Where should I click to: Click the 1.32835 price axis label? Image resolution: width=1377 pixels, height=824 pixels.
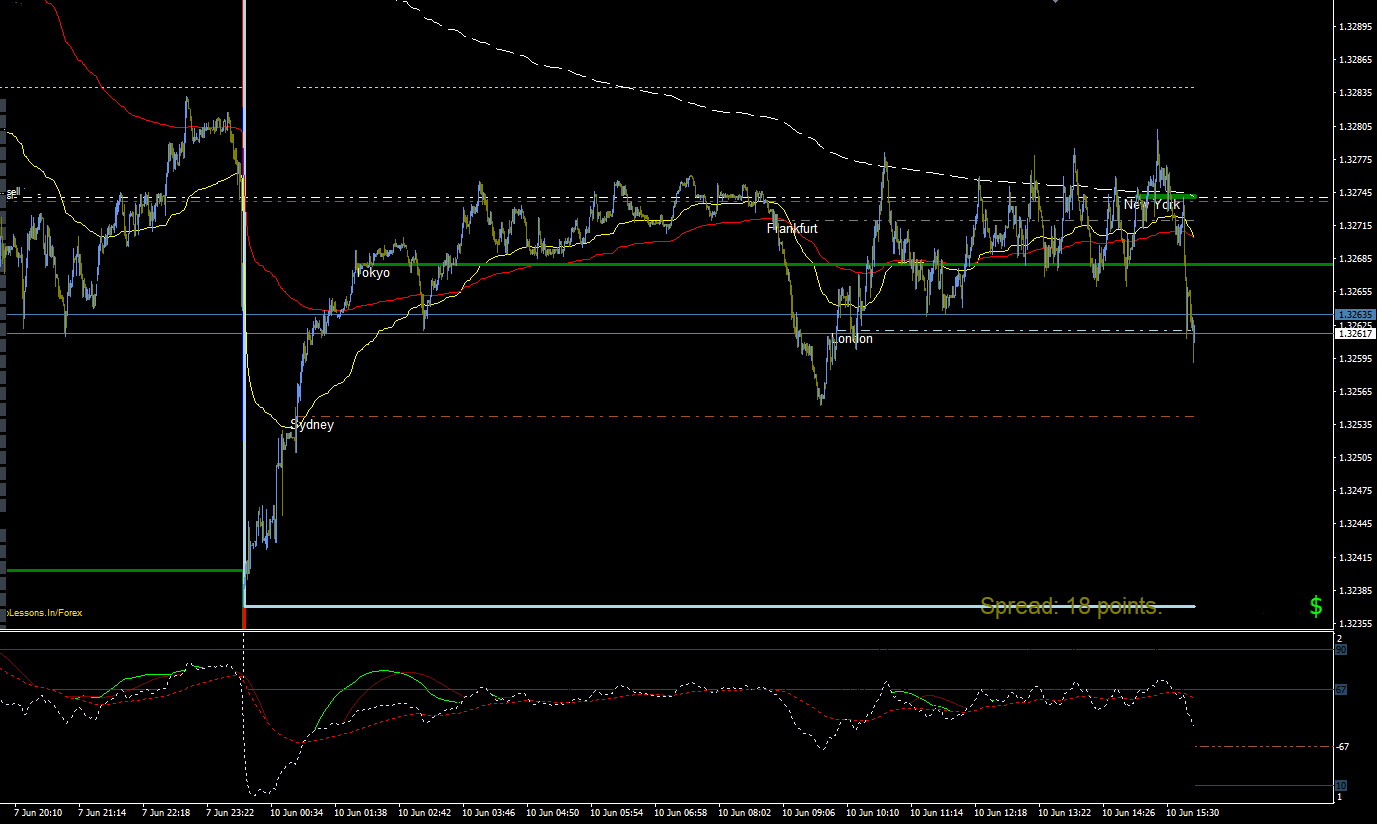tap(1356, 93)
